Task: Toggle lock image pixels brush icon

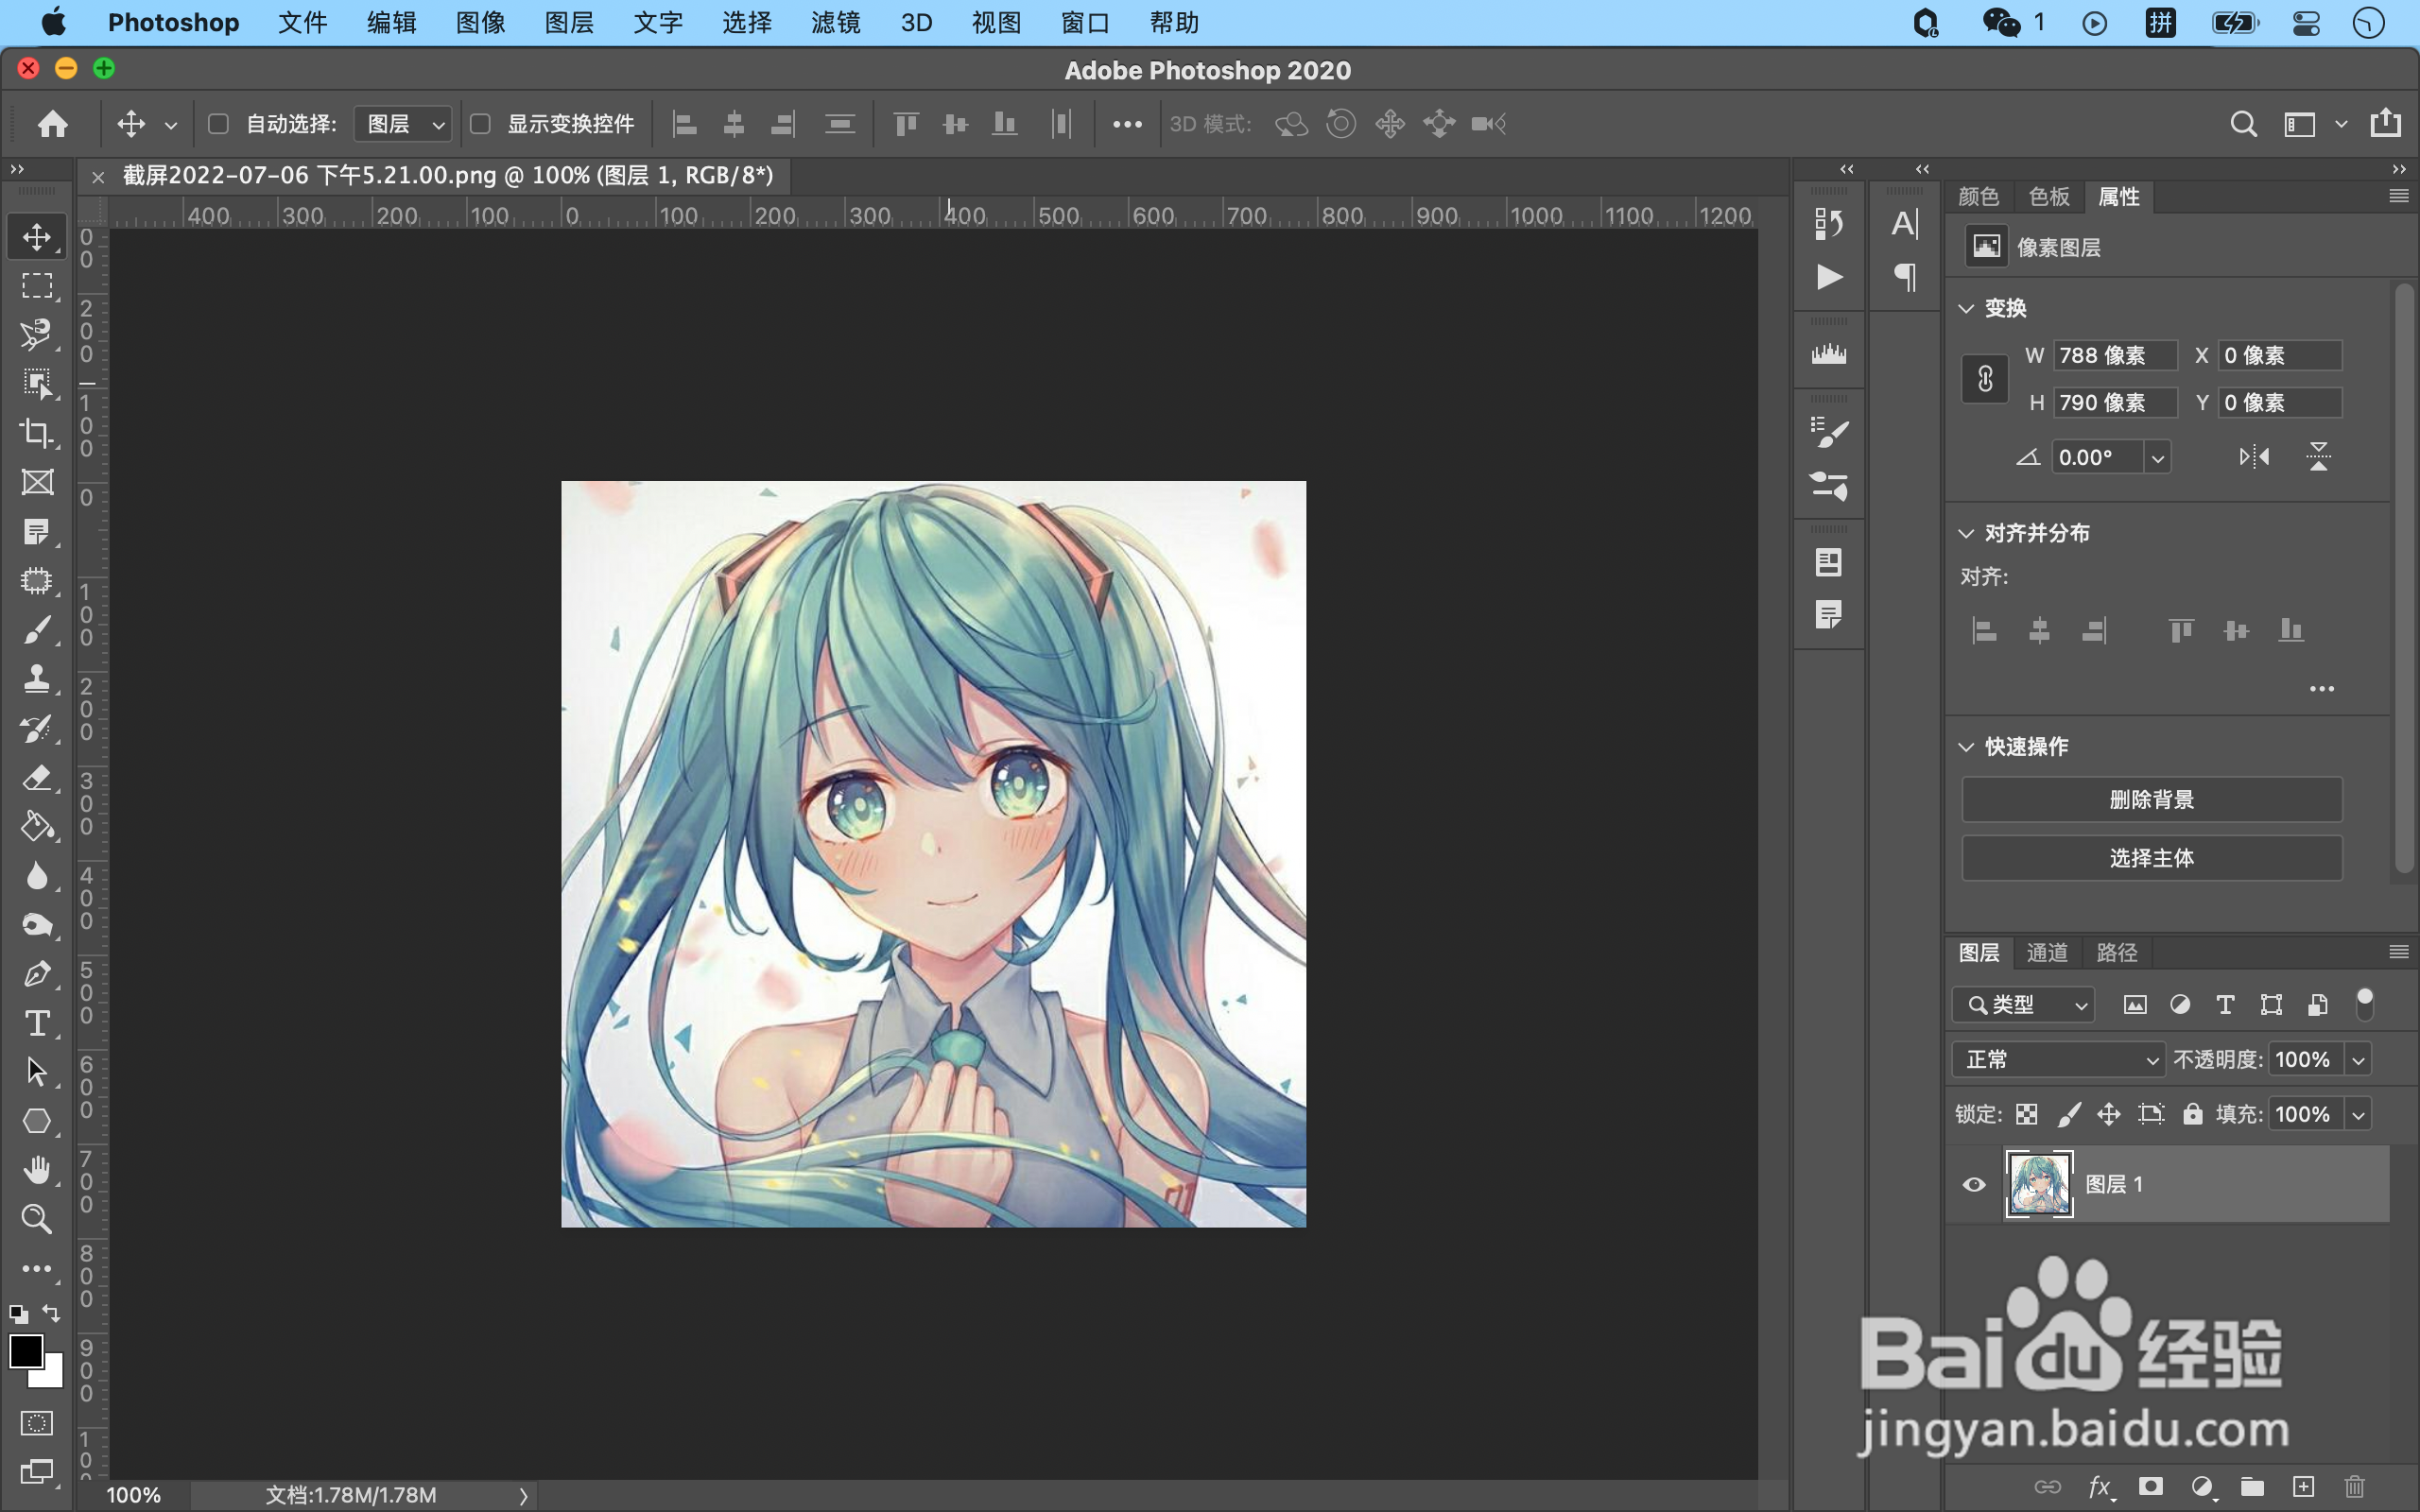Action: (x=2069, y=1114)
